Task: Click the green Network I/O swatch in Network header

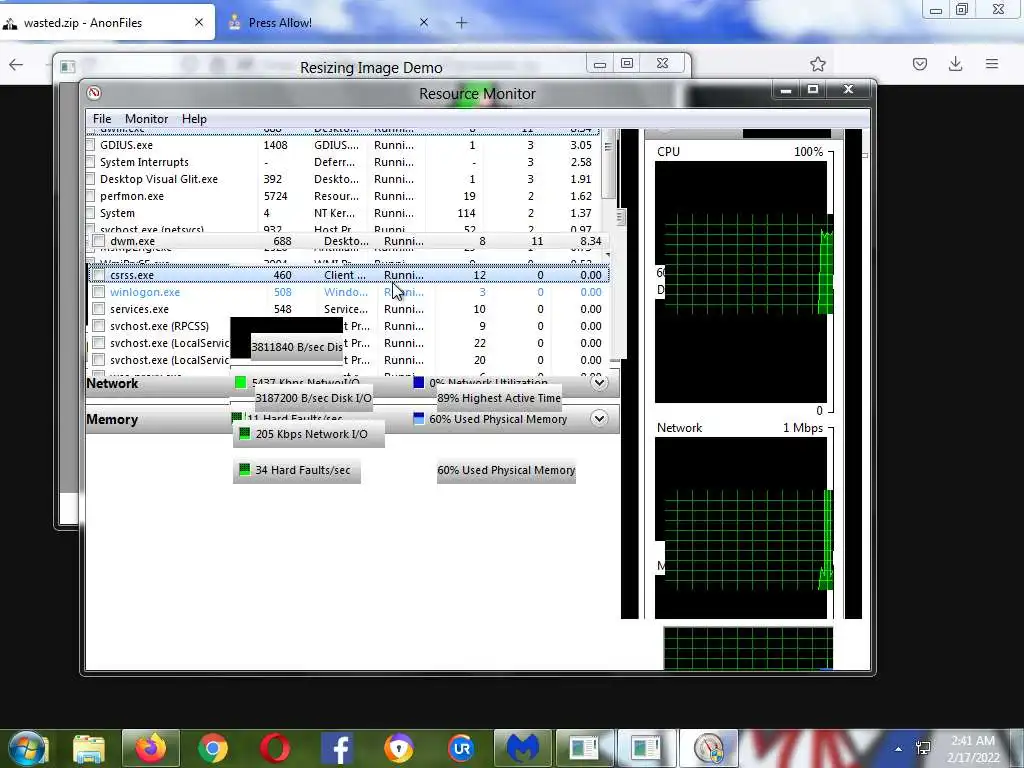Action: 241,383
